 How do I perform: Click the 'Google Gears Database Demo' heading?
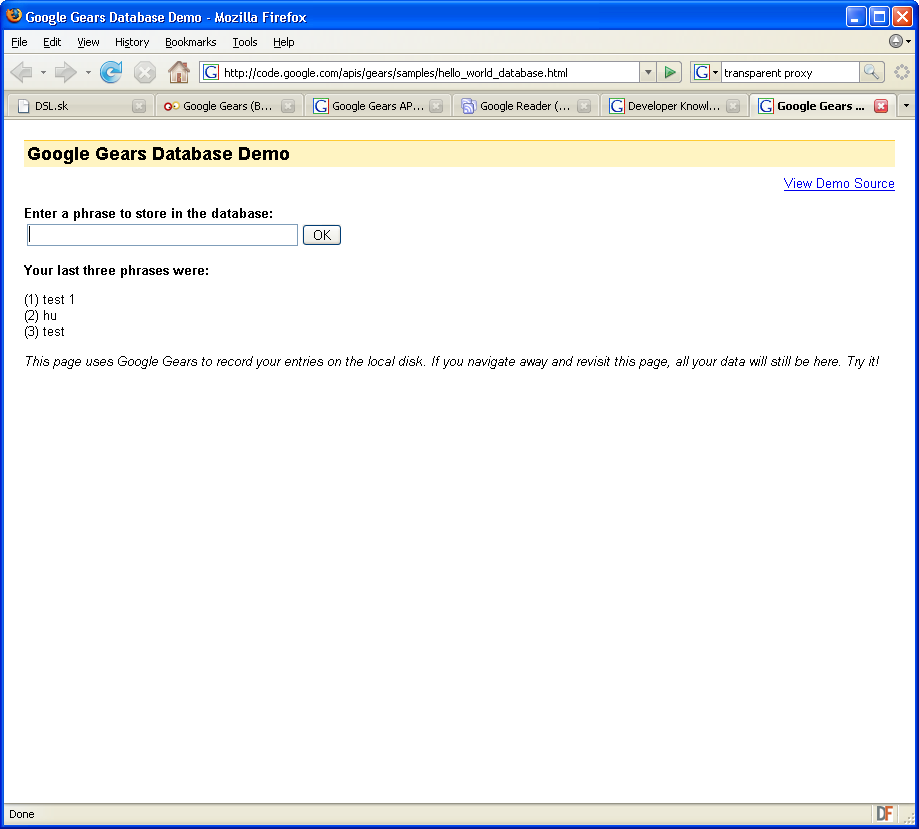pyautogui.click(x=158, y=154)
